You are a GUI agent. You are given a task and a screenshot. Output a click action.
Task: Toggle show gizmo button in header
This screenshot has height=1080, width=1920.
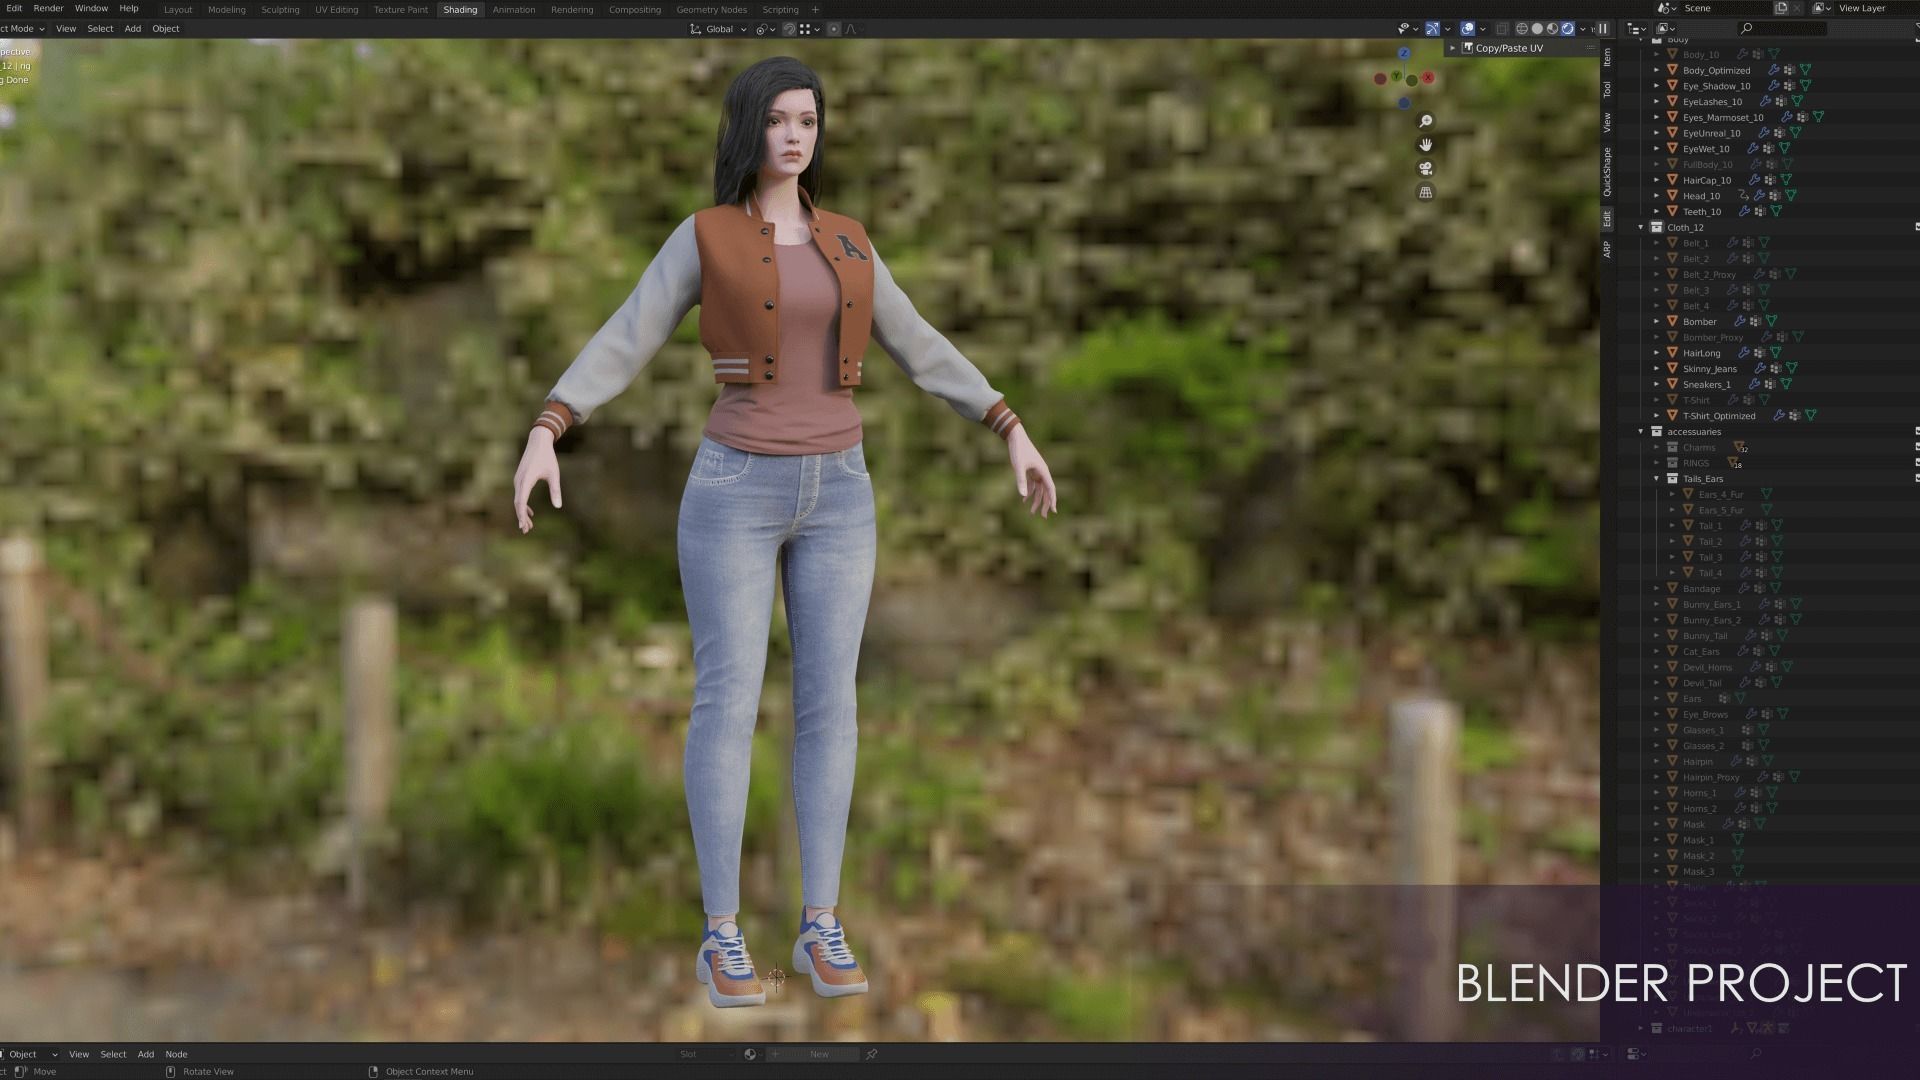pyautogui.click(x=1432, y=29)
